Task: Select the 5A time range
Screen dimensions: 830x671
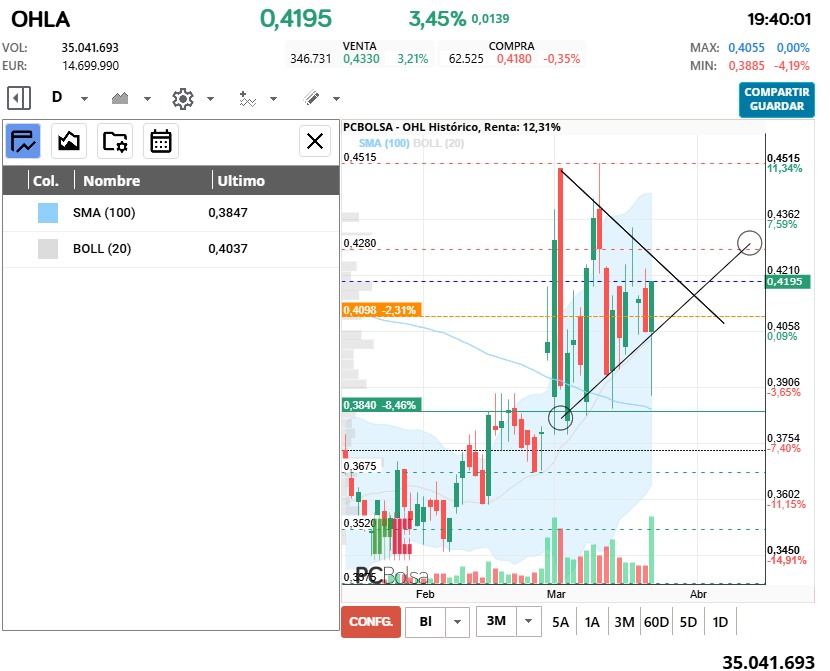Action: [560, 622]
